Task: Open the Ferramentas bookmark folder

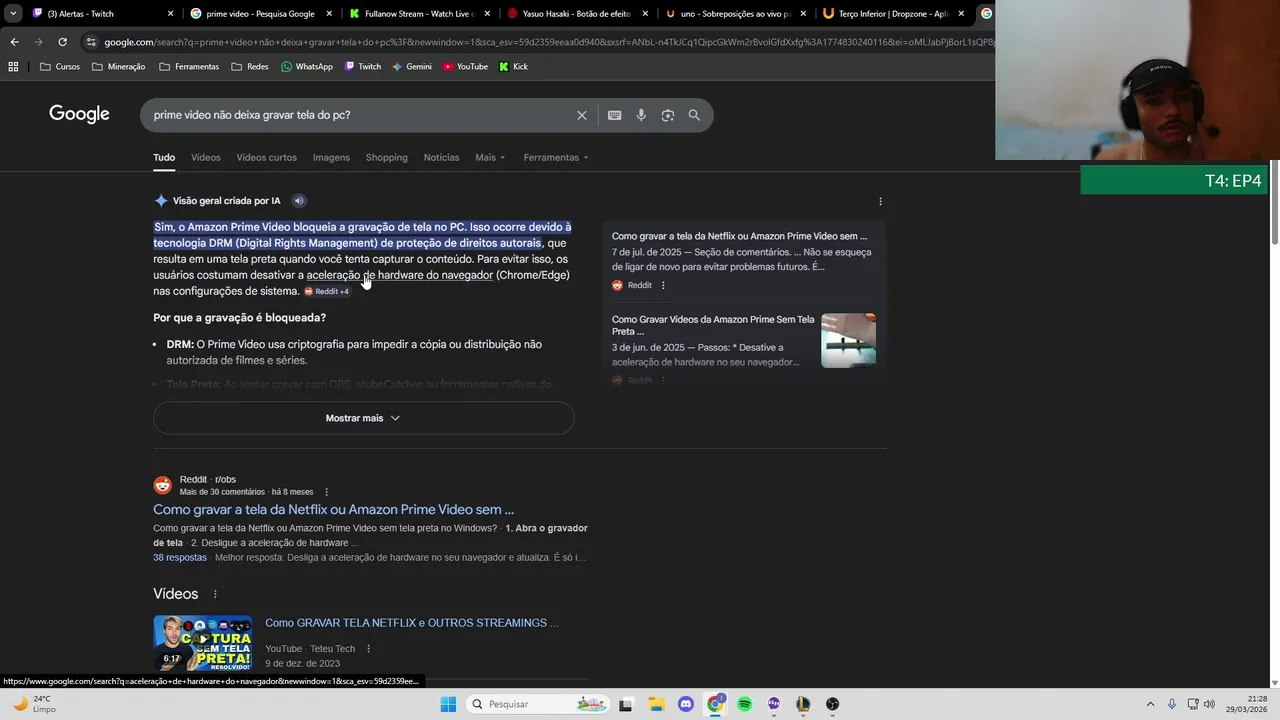Action: [188, 66]
